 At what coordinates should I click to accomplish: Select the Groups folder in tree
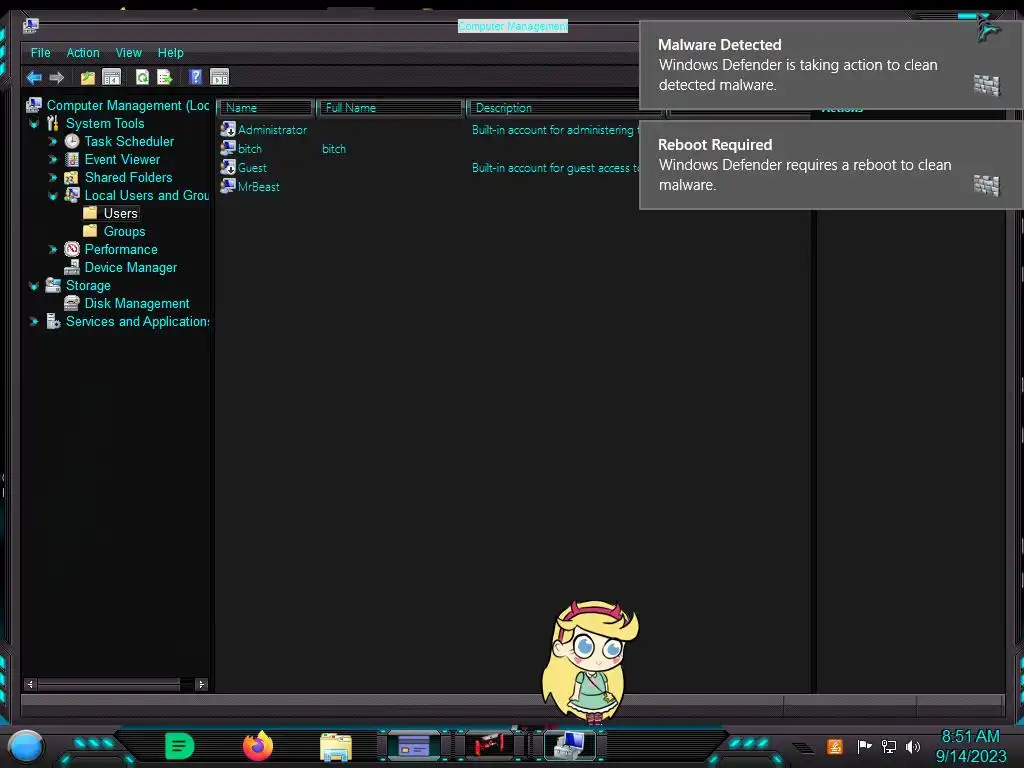124,231
